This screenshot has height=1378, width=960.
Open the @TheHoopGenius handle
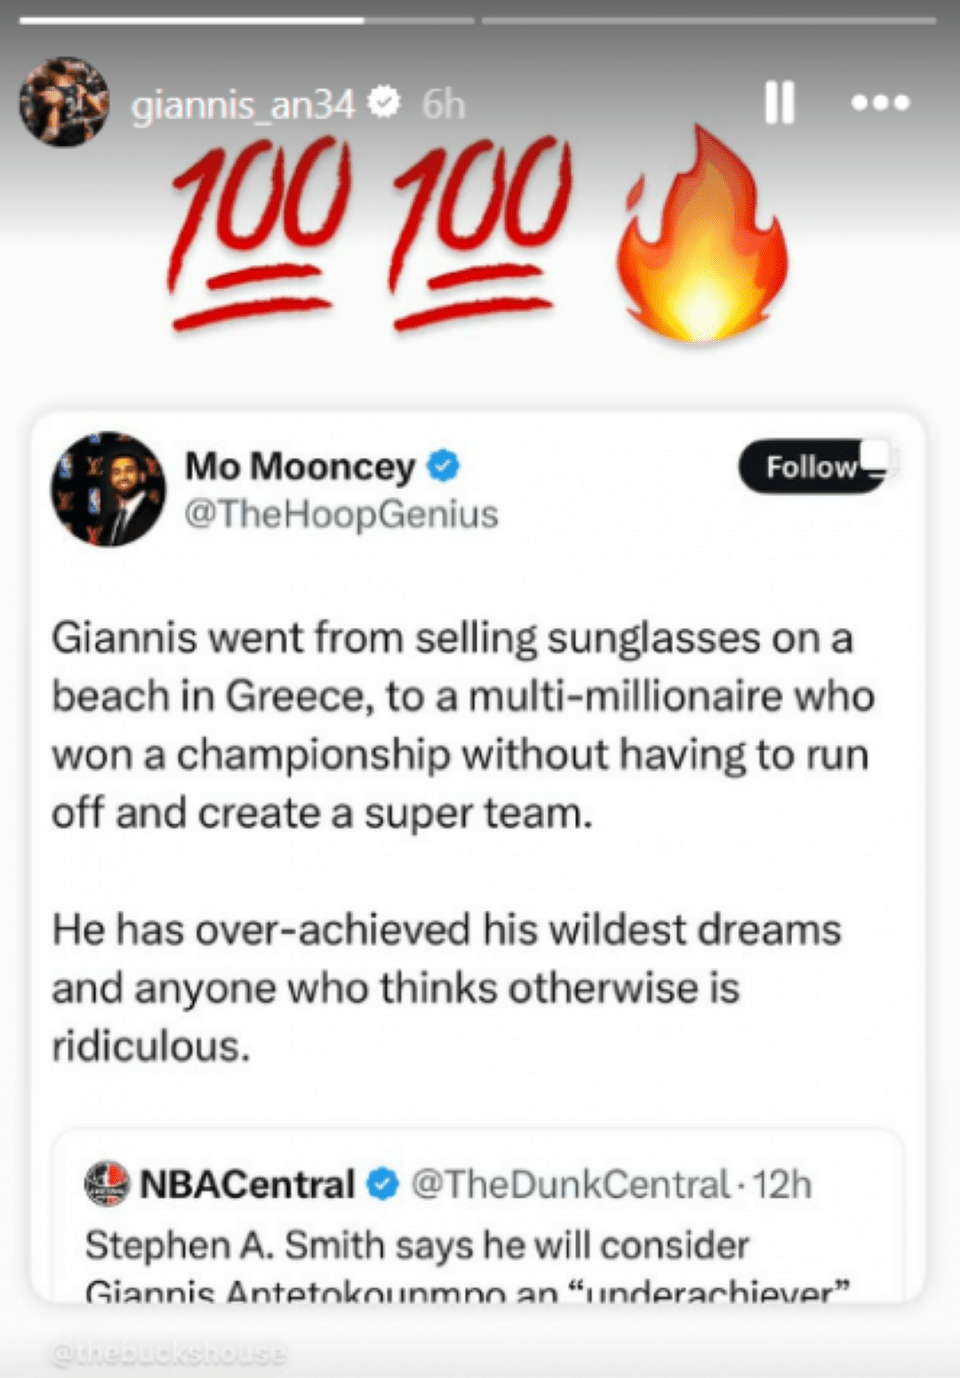(x=341, y=514)
